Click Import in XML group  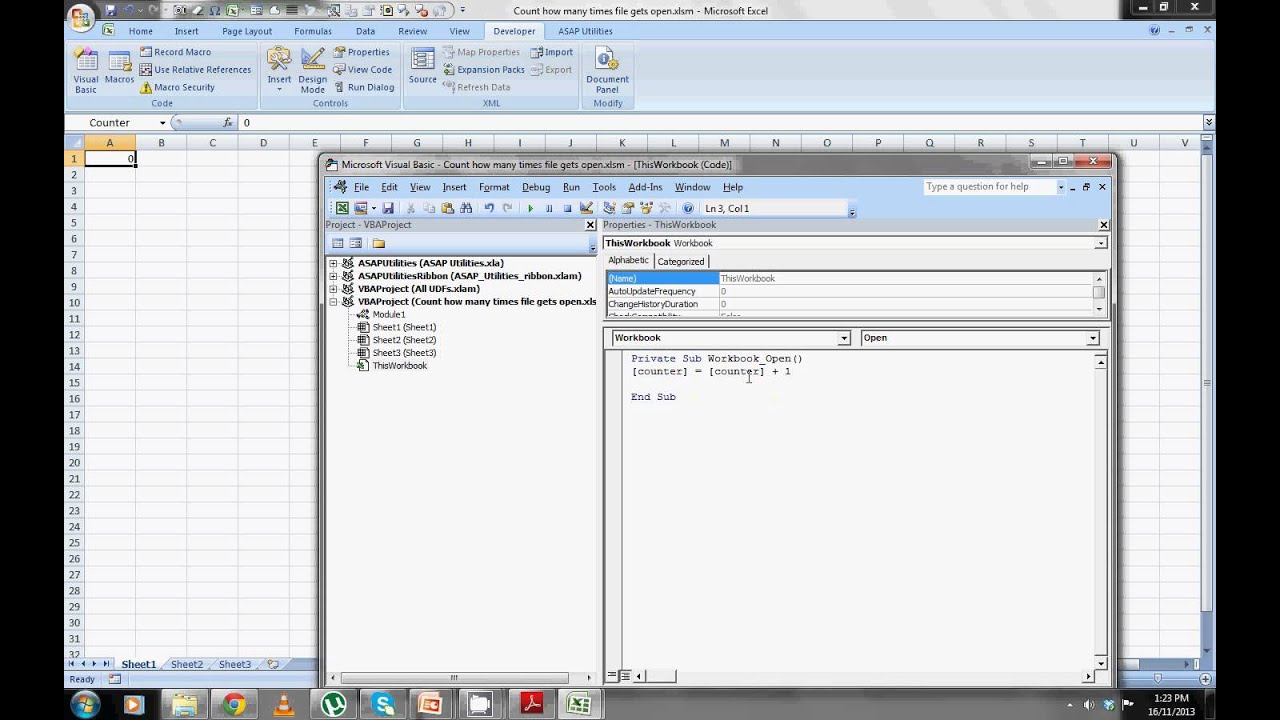coord(551,52)
